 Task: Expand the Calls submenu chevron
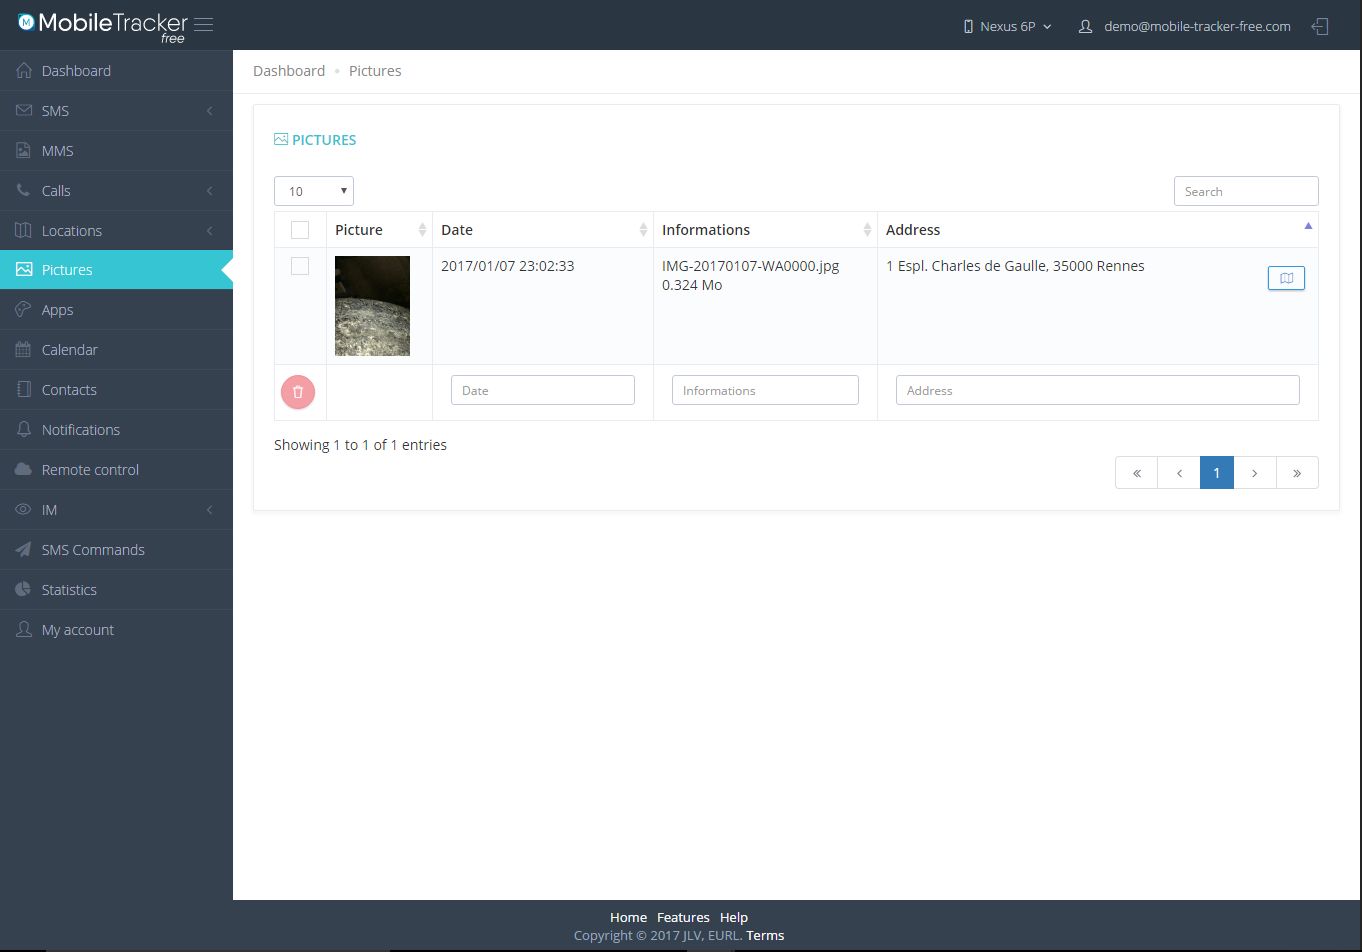point(209,191)
